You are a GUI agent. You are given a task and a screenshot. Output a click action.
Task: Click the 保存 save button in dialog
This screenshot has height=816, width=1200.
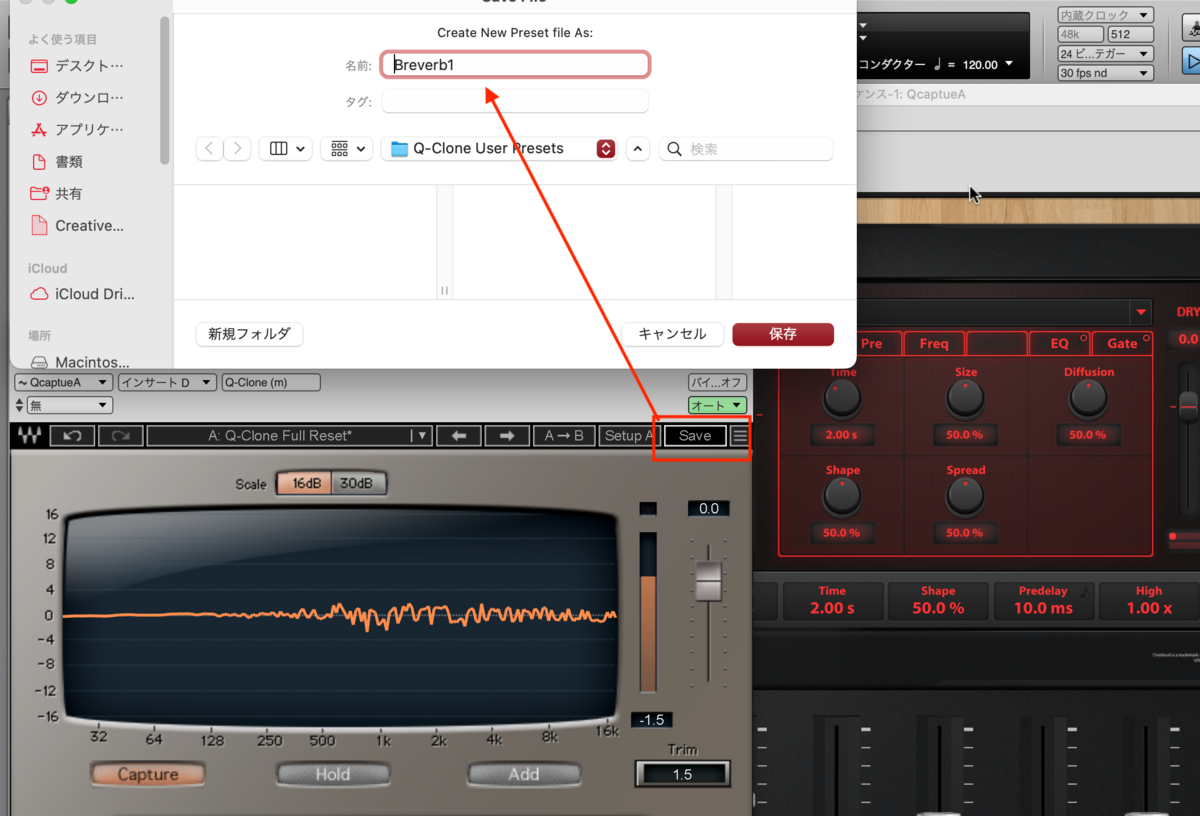tap(783, 334)
